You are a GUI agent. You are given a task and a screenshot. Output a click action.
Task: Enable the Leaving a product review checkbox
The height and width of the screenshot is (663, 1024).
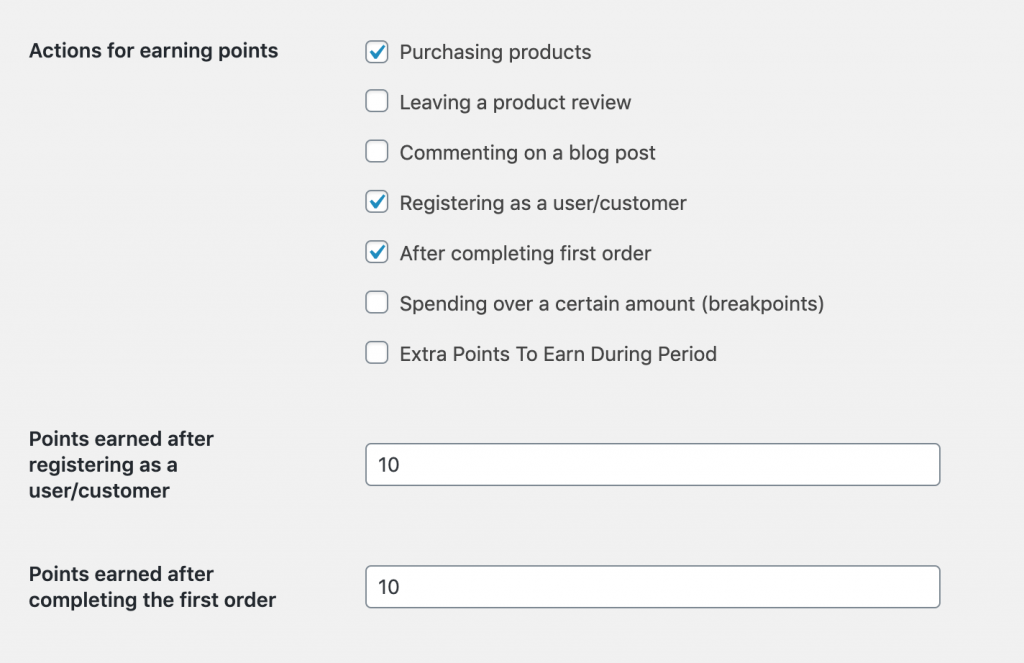377,101
